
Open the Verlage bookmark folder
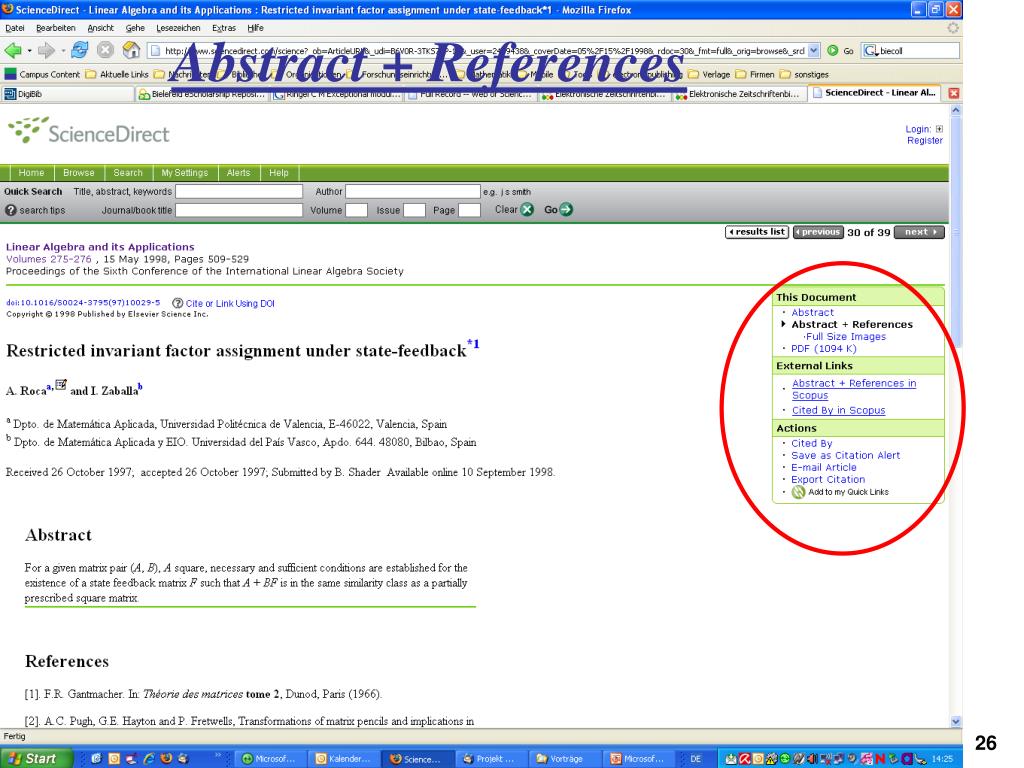point(709,74)
